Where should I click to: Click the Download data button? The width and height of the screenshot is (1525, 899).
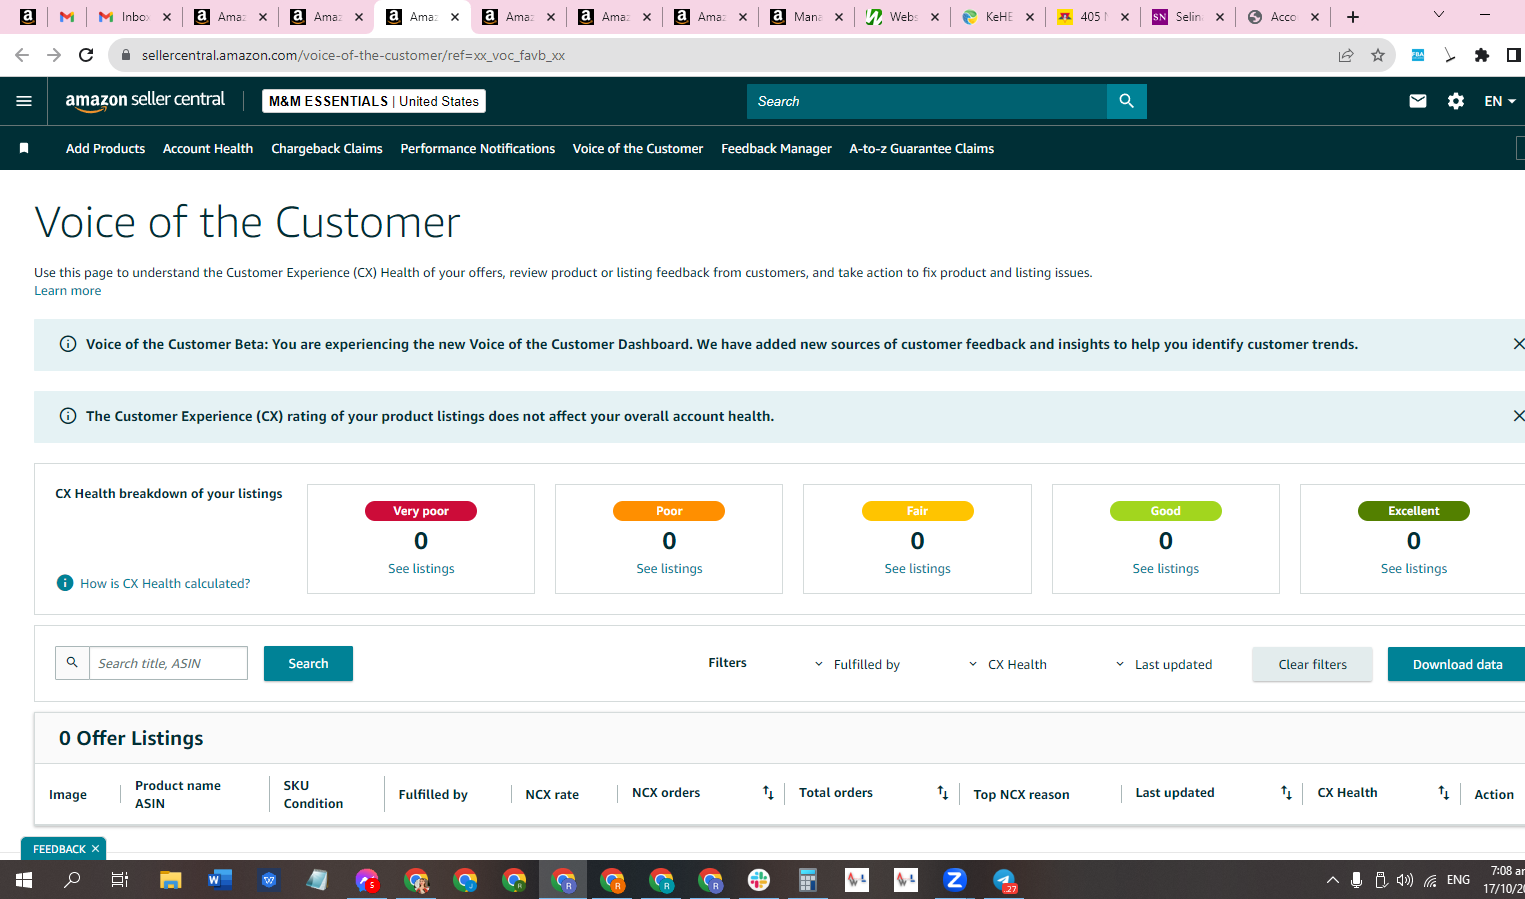click(1457, 664)
